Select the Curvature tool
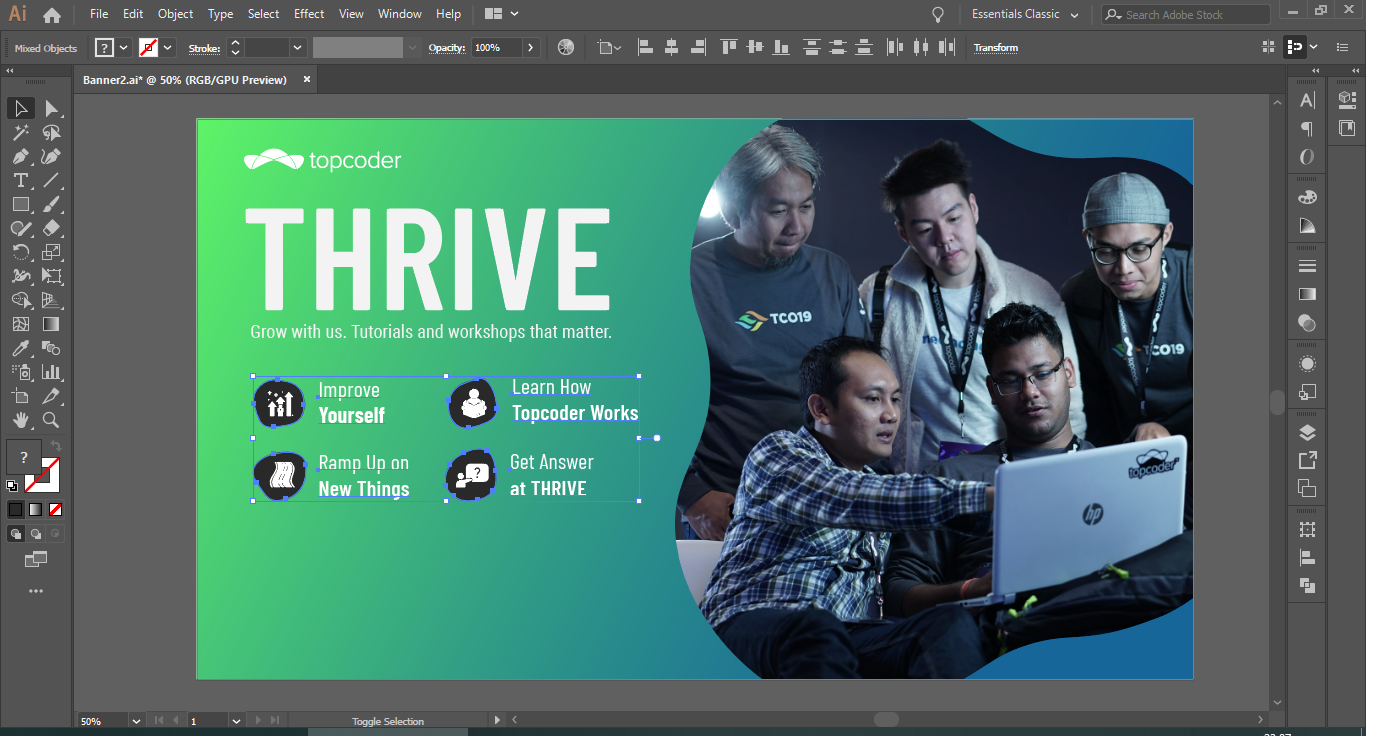Screen dimensions: 1374x736 pos(52,156)
